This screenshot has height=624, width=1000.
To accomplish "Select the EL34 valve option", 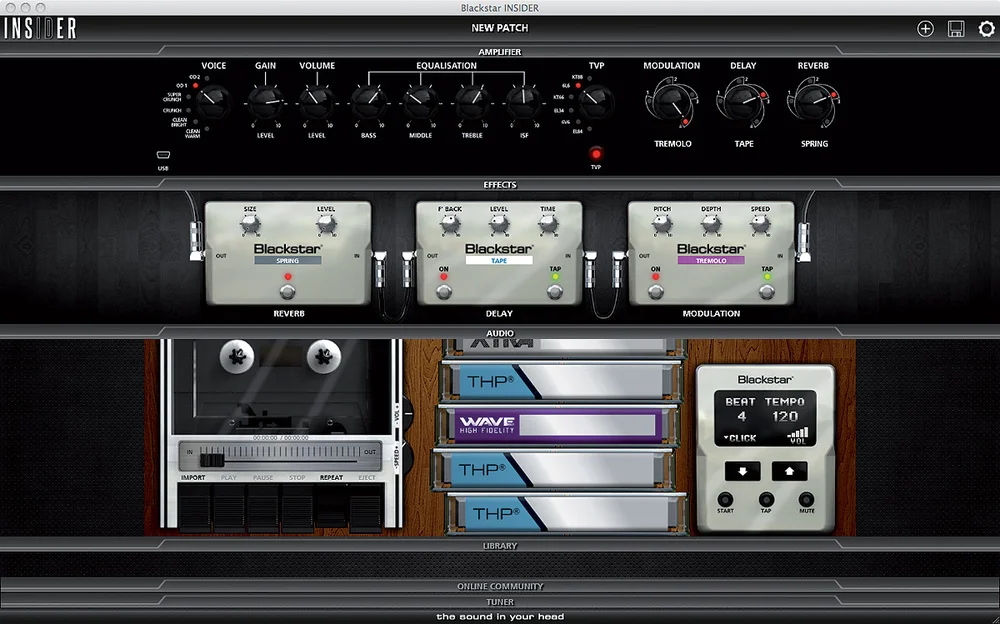I will click(562, 110).
